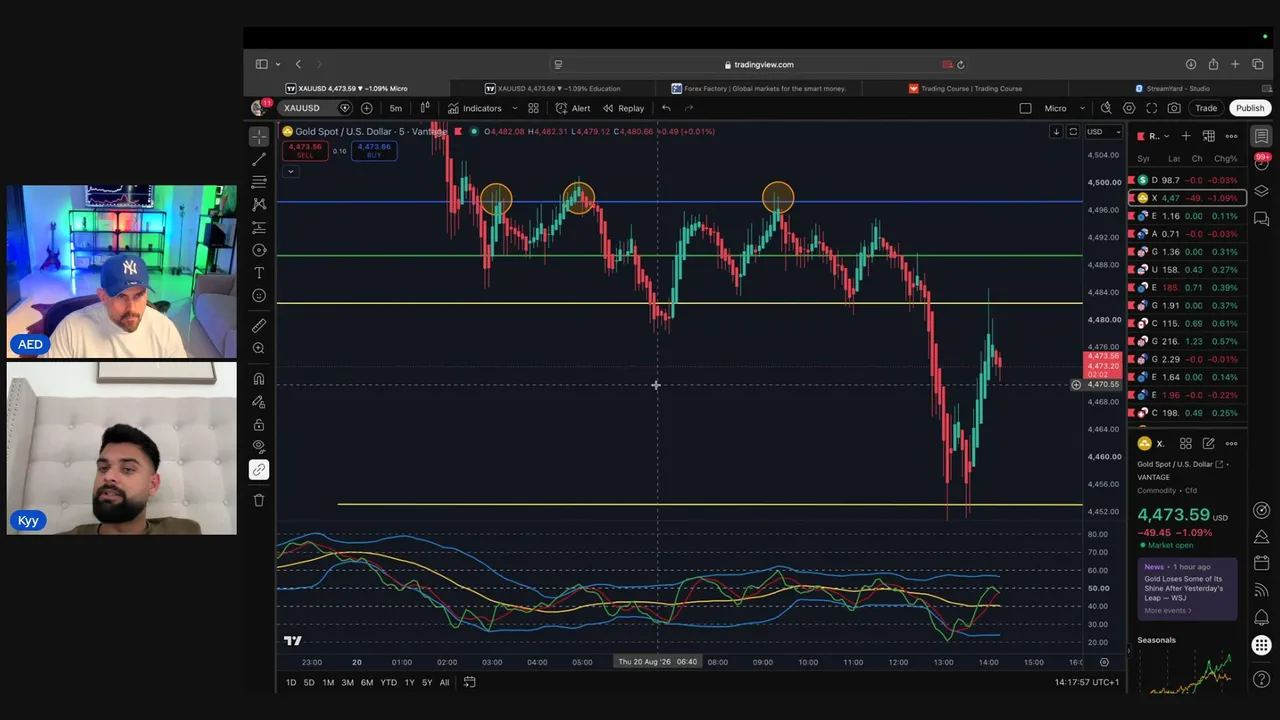Open the USD currency dropdown
The width and height of the screenshot is (1280, 720).
coord(1104,132)
